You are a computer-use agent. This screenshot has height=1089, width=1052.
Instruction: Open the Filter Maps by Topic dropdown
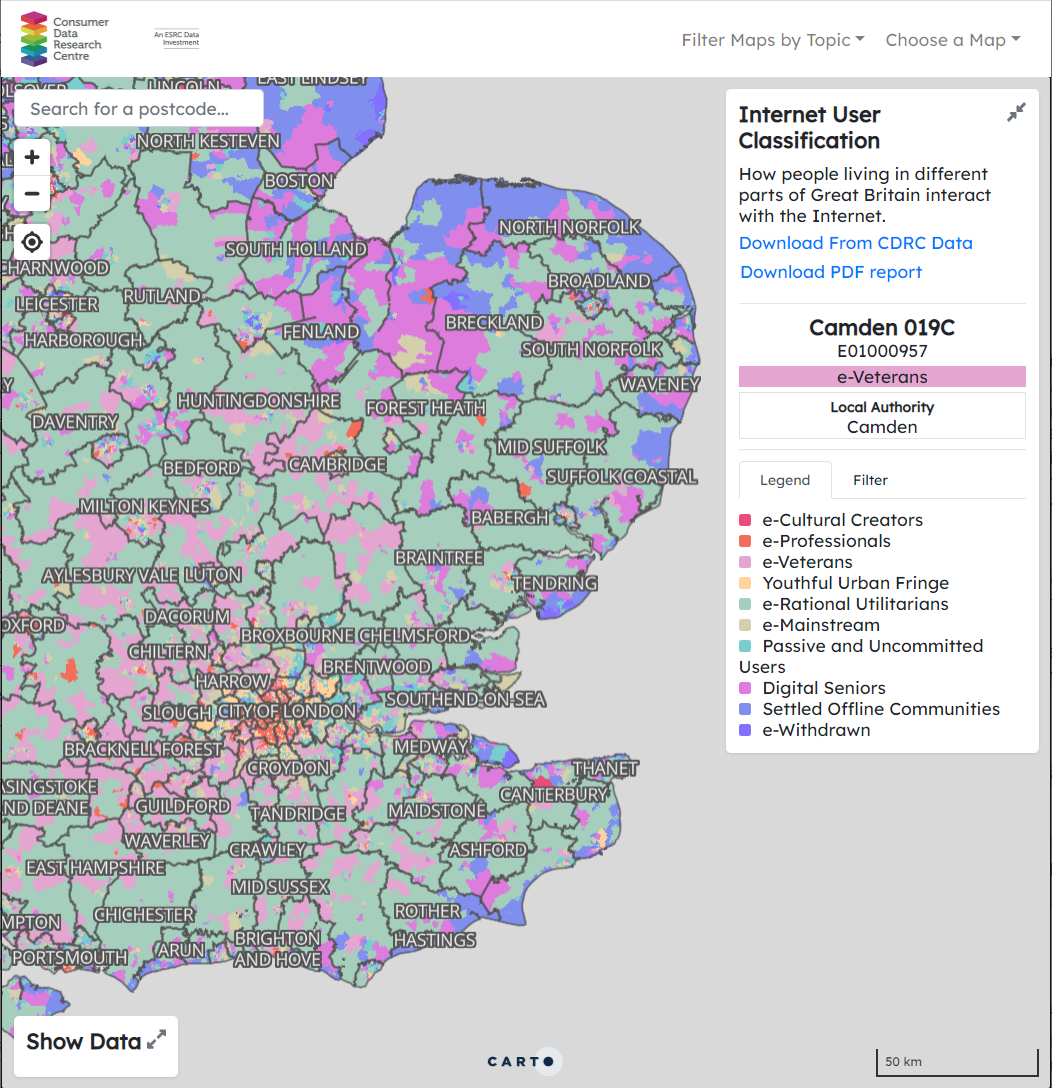pos(773,40)
